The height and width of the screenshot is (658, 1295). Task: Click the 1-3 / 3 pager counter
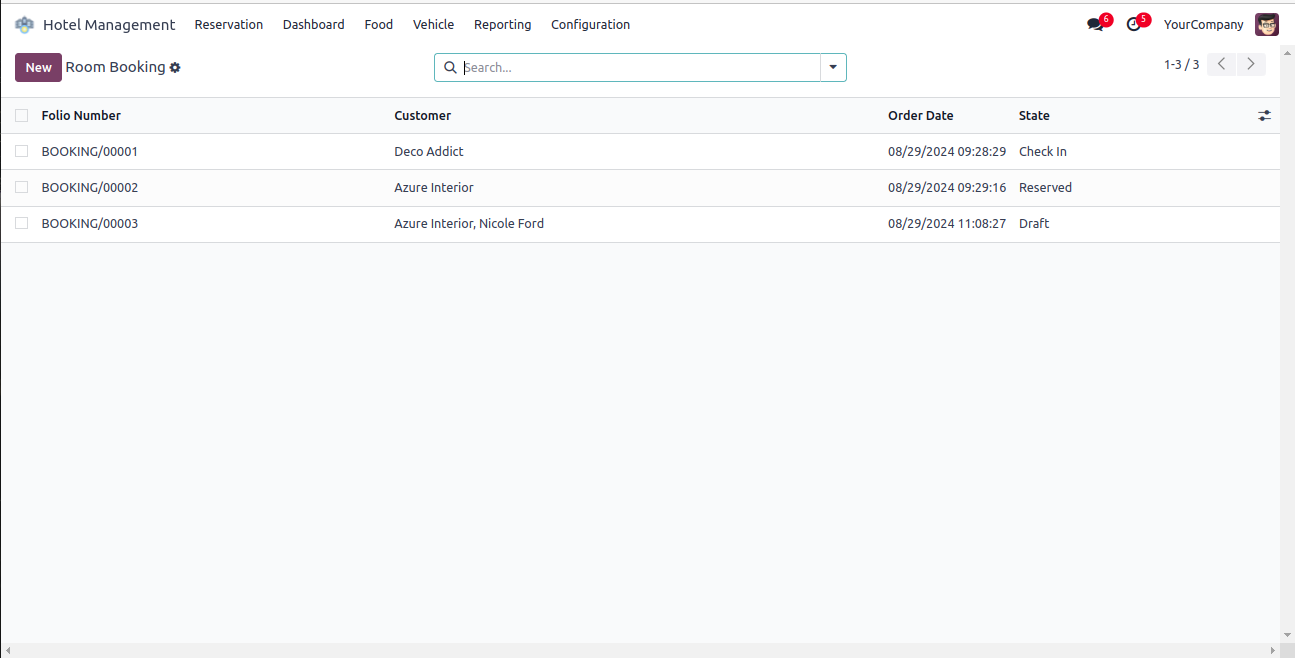pyautogui.click(x=1182, y=65)
